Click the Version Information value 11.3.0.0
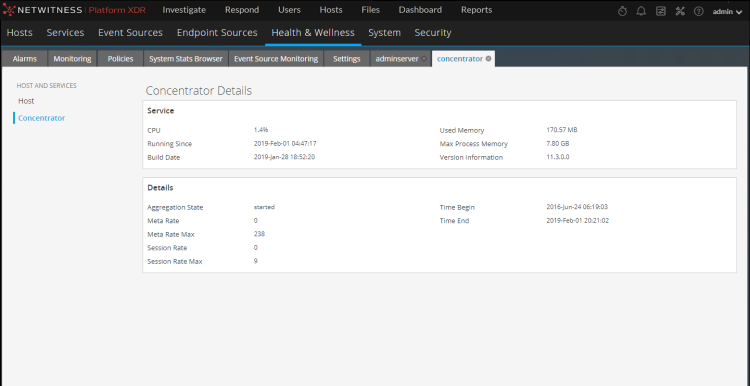The image size is (750, 386). 558,157
